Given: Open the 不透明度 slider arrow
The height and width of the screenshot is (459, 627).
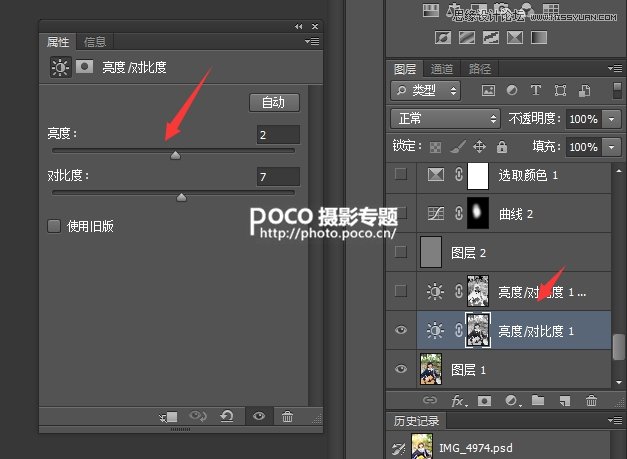Looking at the screenshot, I should coord(611,119).
